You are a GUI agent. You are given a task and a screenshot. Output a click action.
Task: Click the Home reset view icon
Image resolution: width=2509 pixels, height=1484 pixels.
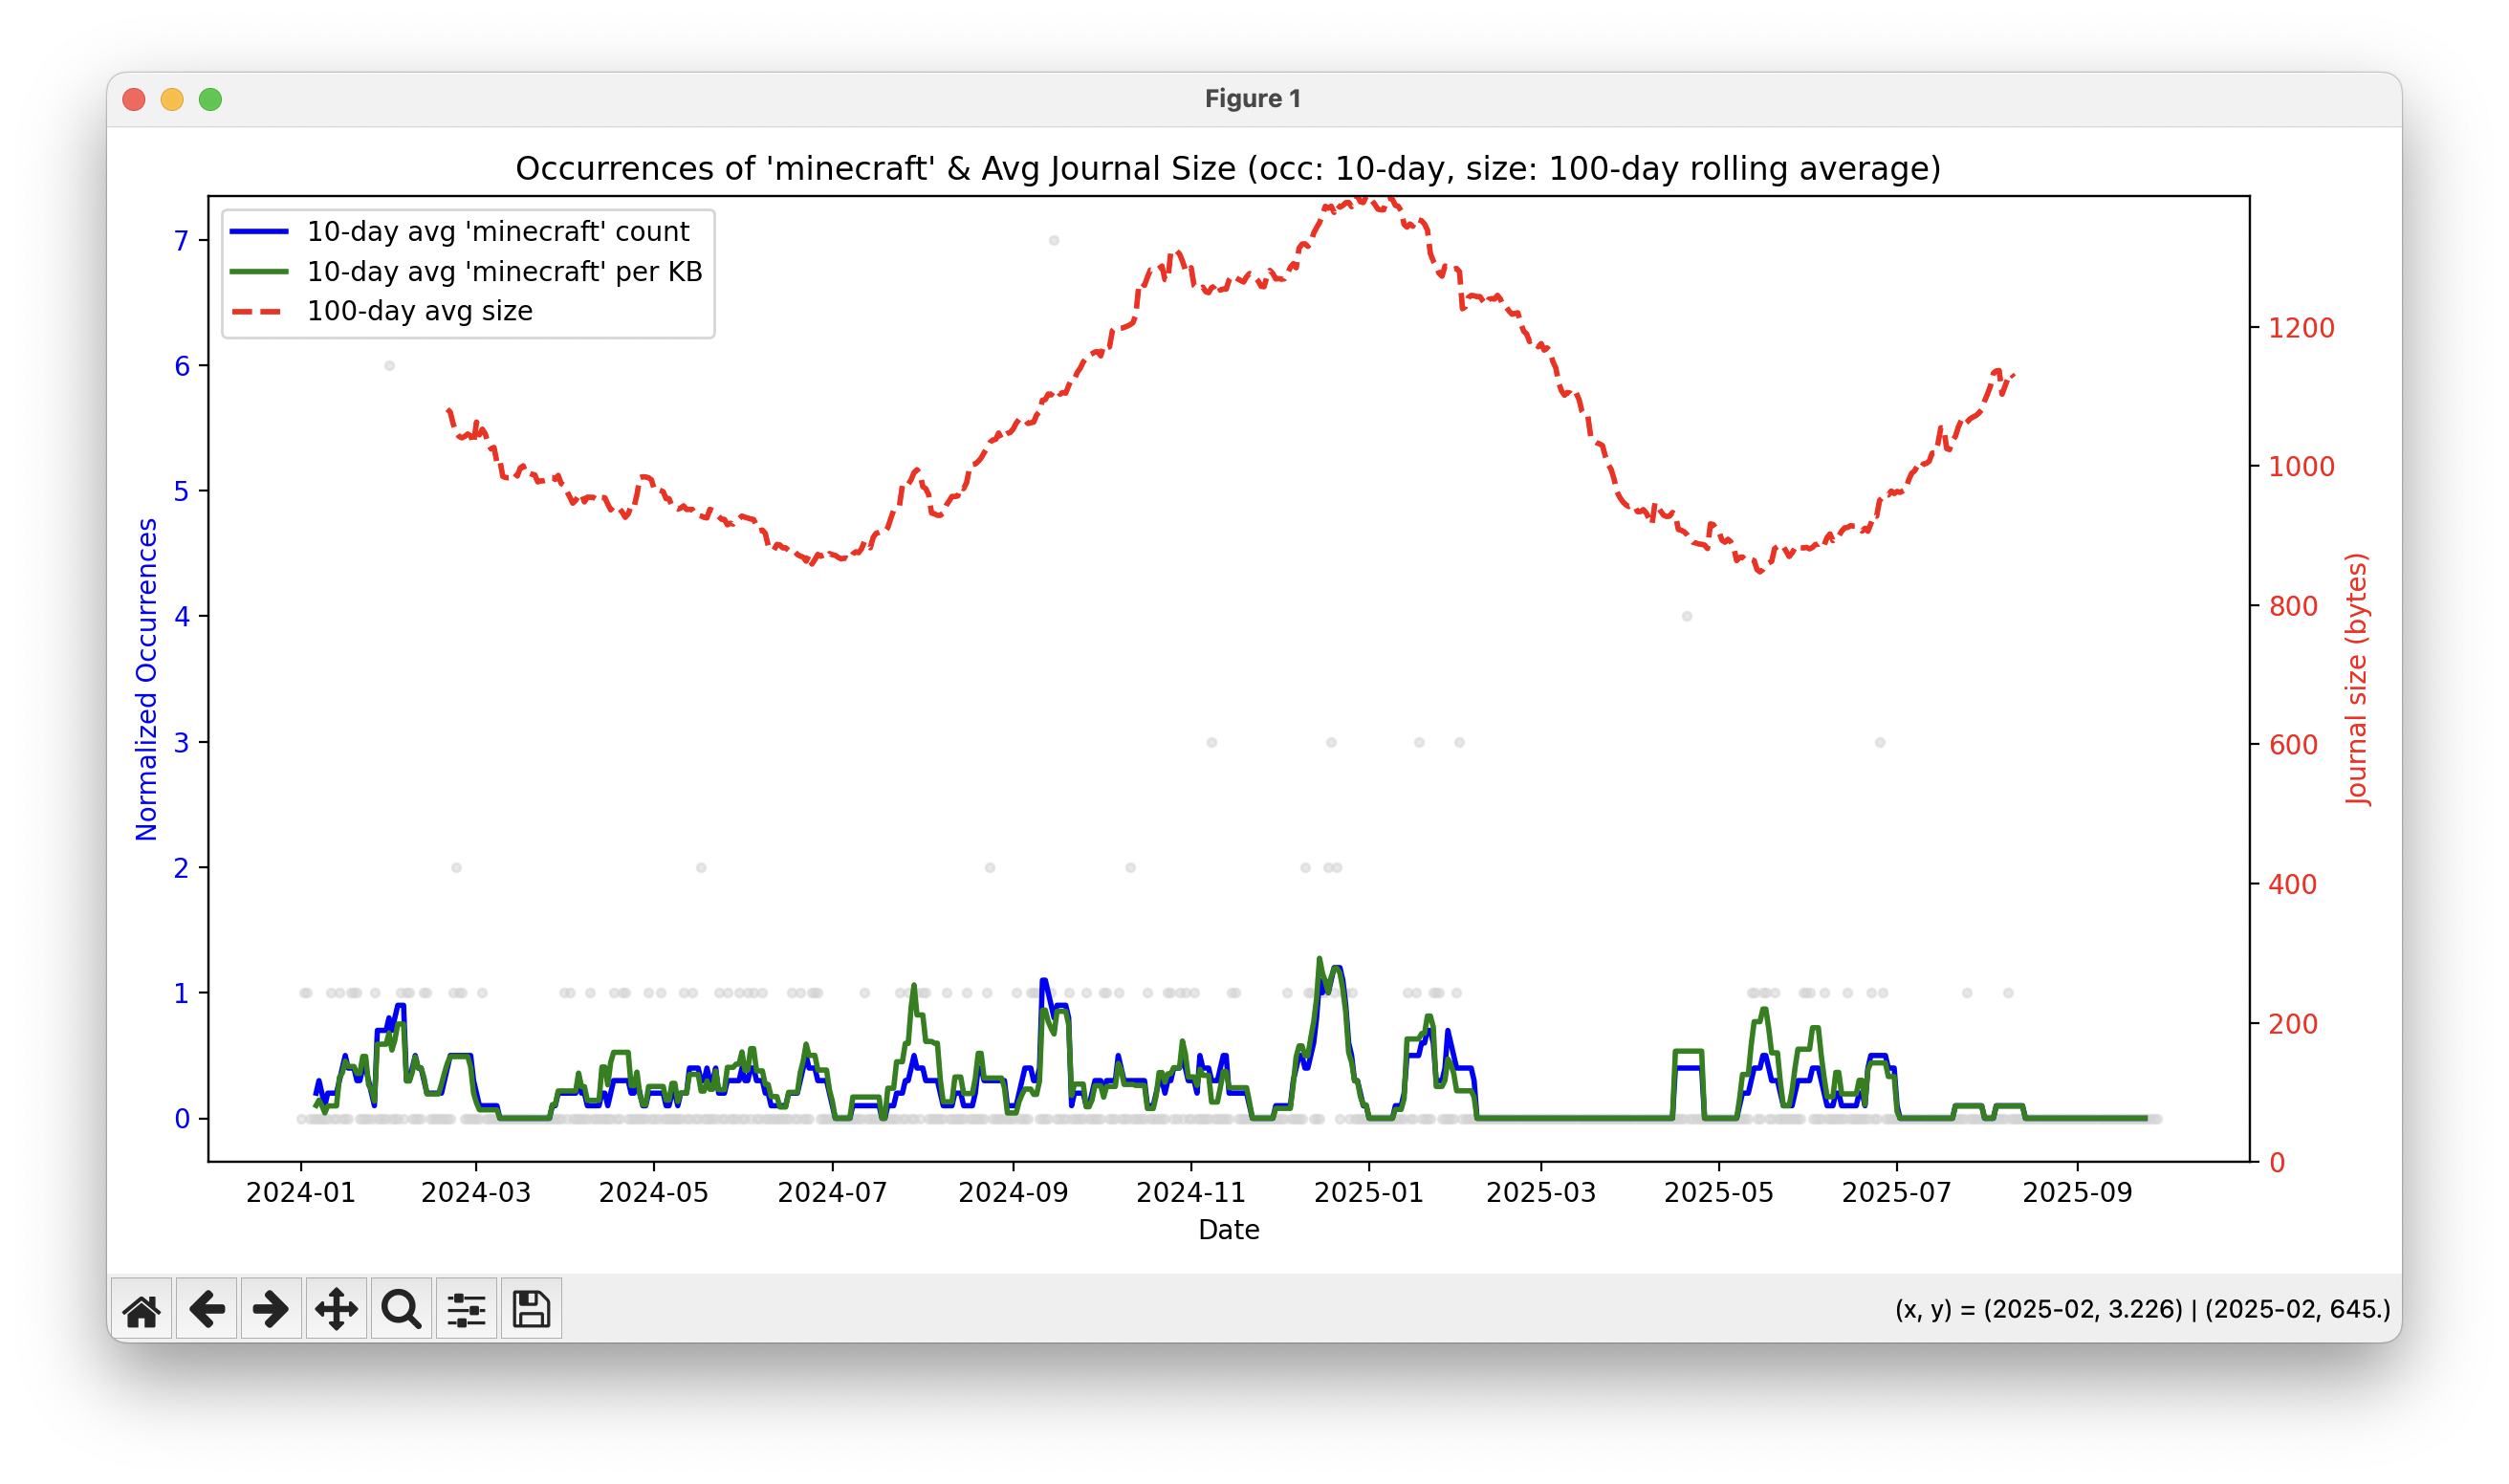[x=141, y=1309]
